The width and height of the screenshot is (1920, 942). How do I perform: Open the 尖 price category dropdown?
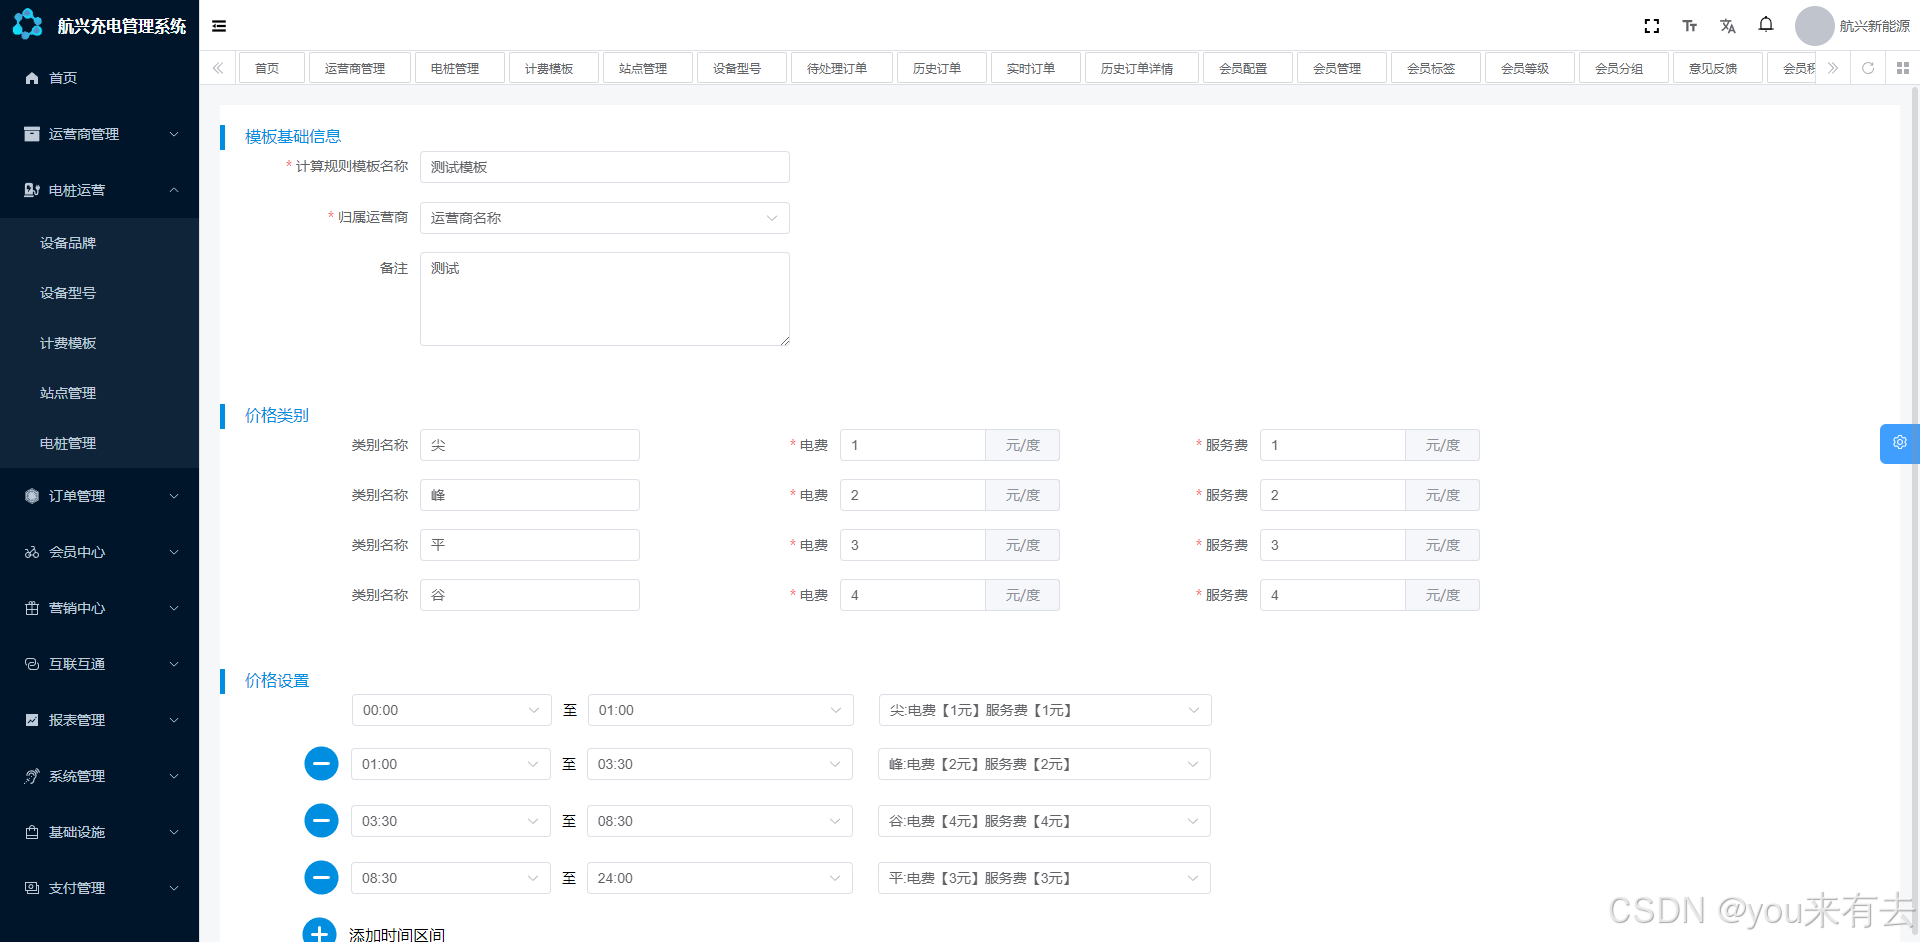click(x=1044, y=710)
